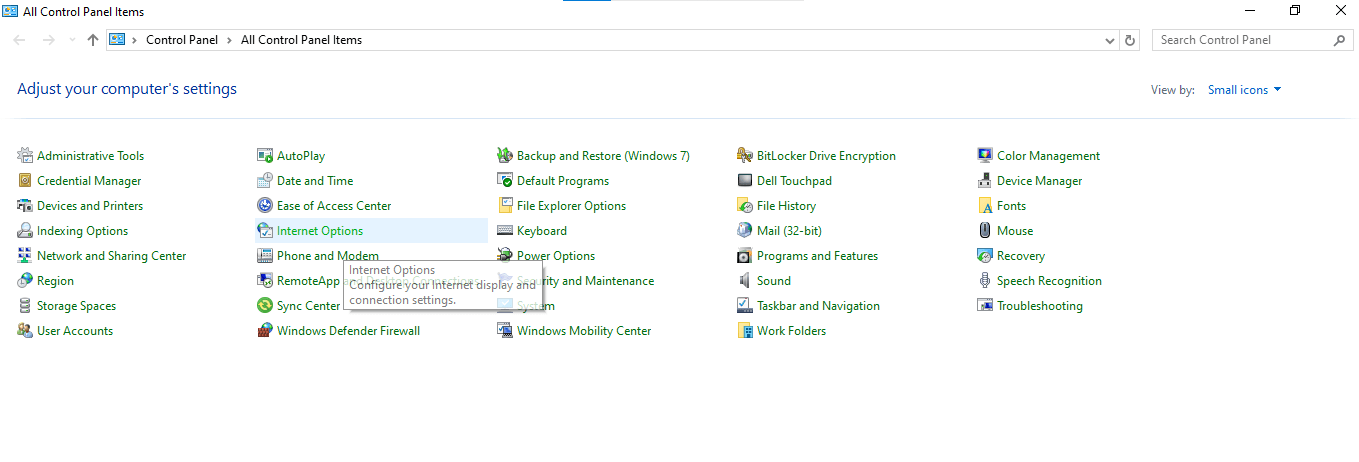Open the Recovery link

pos(1021,256)
